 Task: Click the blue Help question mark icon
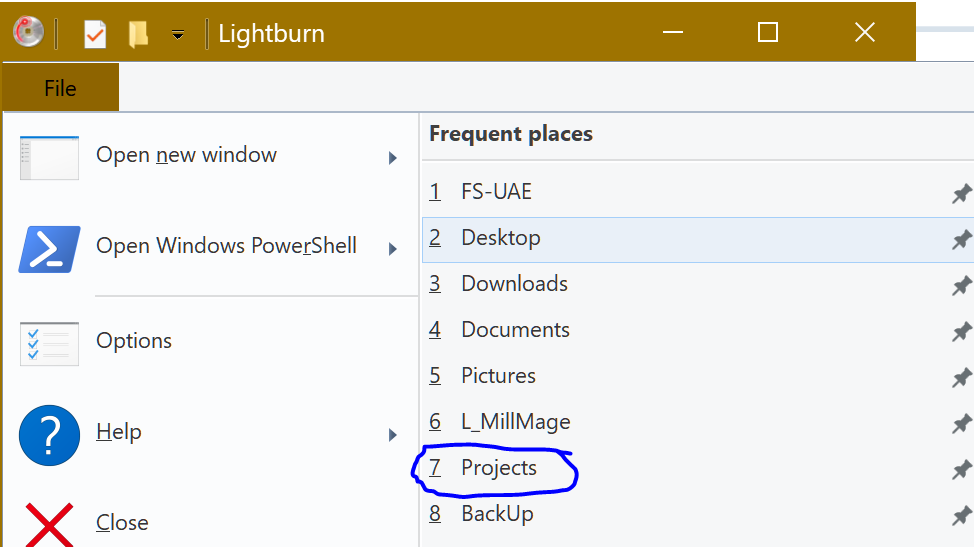[48, 435]
